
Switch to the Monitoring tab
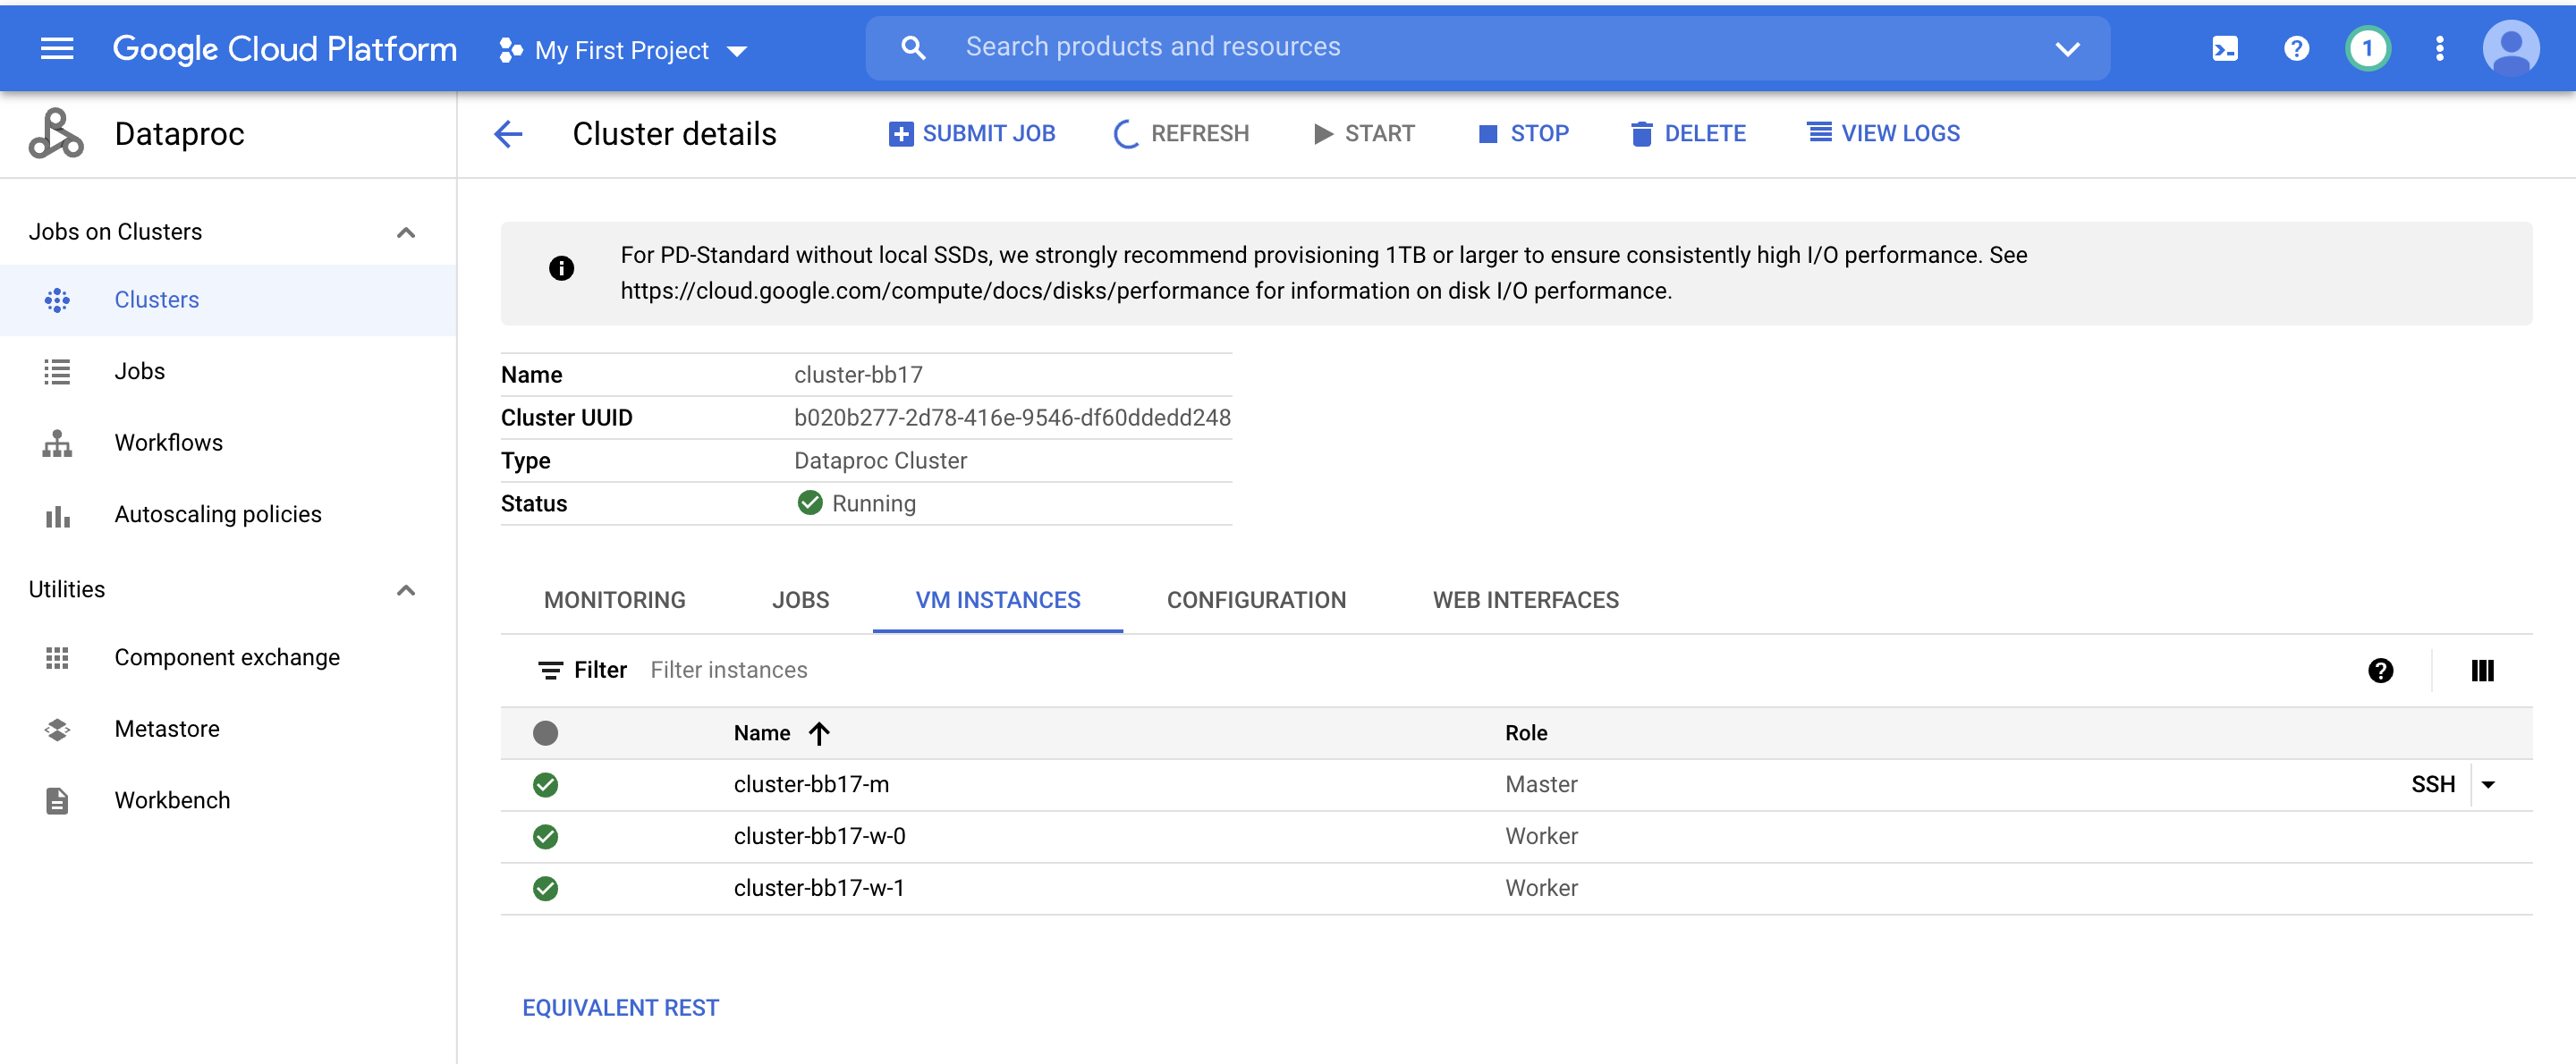(x=614, y=600)
